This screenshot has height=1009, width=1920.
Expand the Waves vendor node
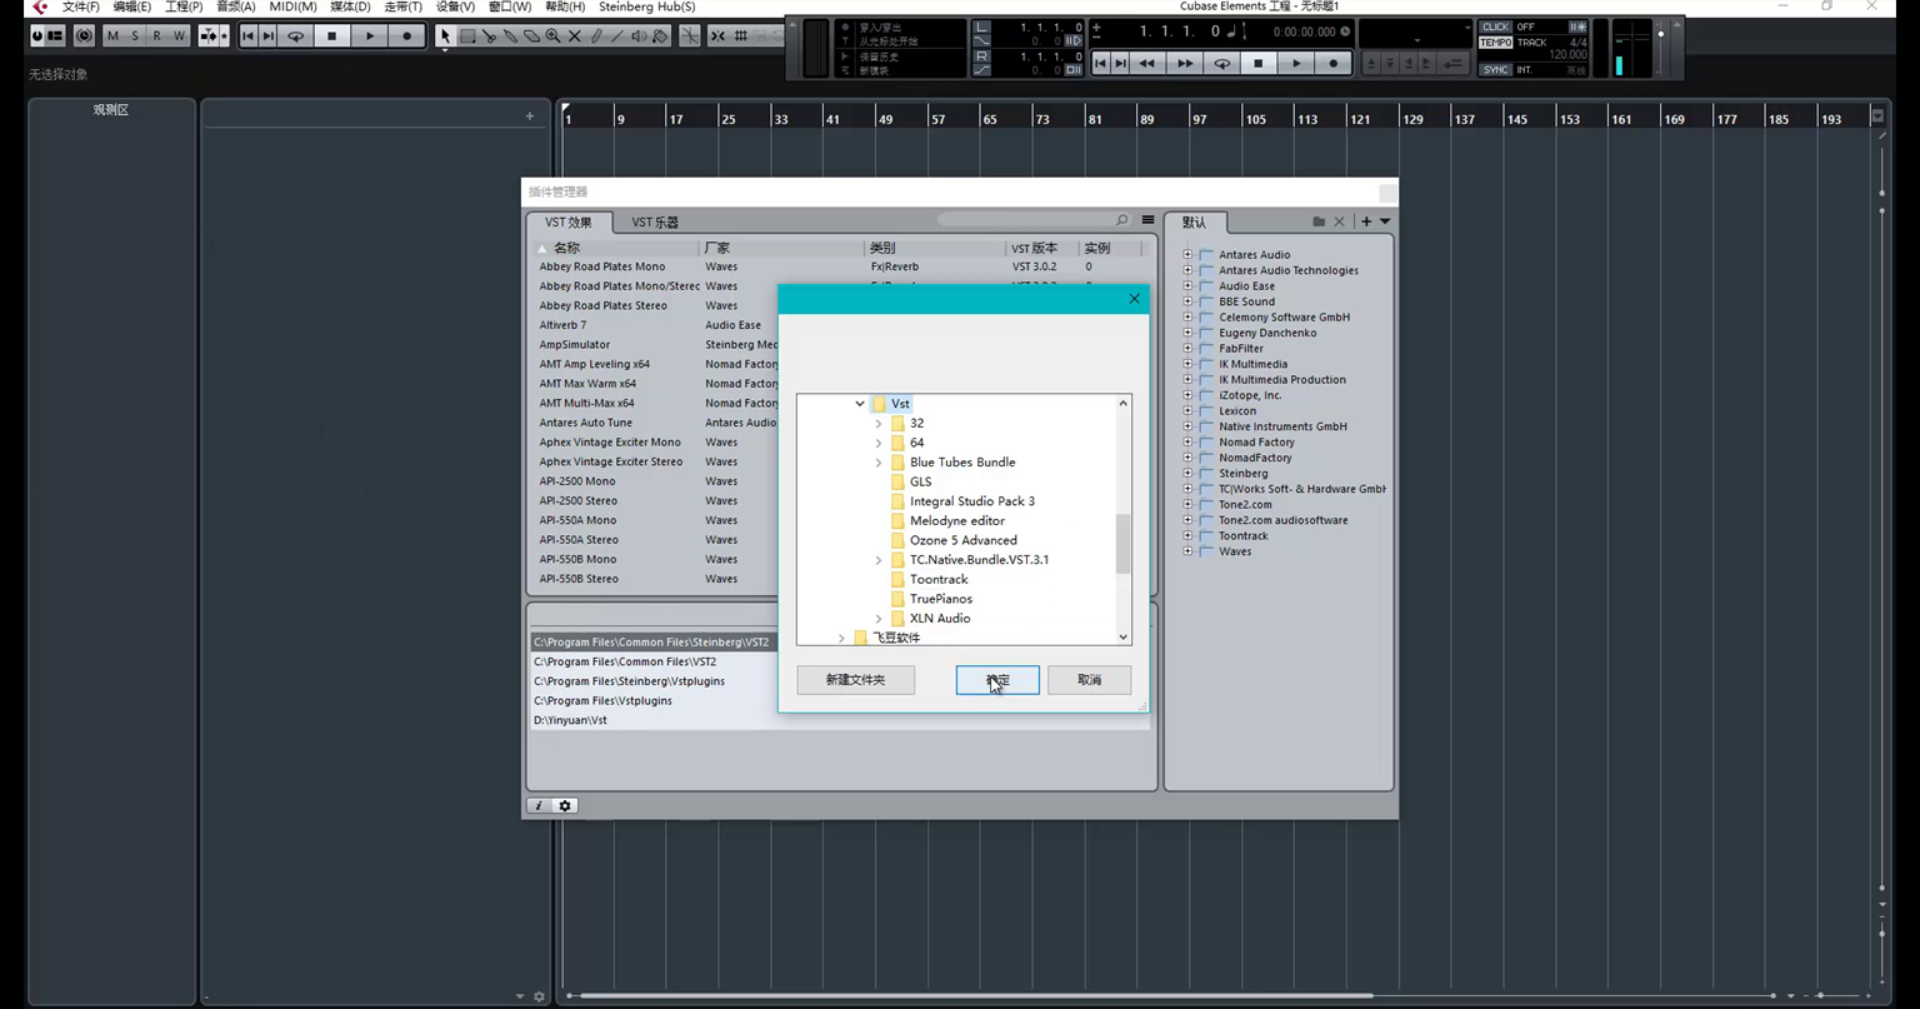point(1188,551)
